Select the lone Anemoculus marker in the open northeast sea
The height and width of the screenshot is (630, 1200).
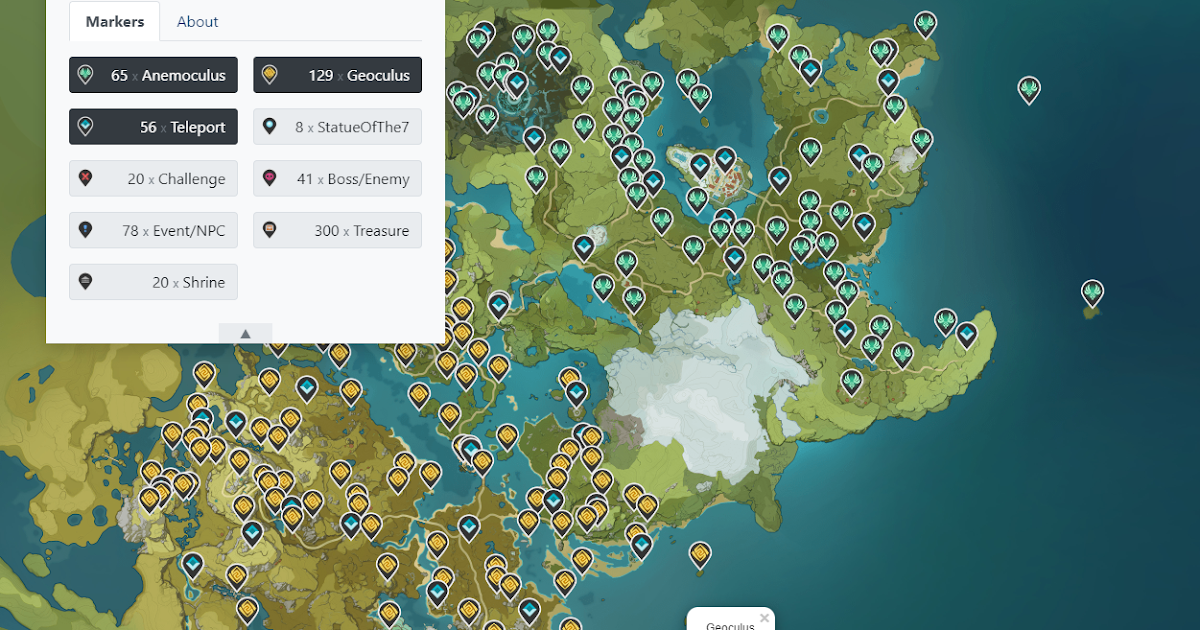(x=1029, y=89)
